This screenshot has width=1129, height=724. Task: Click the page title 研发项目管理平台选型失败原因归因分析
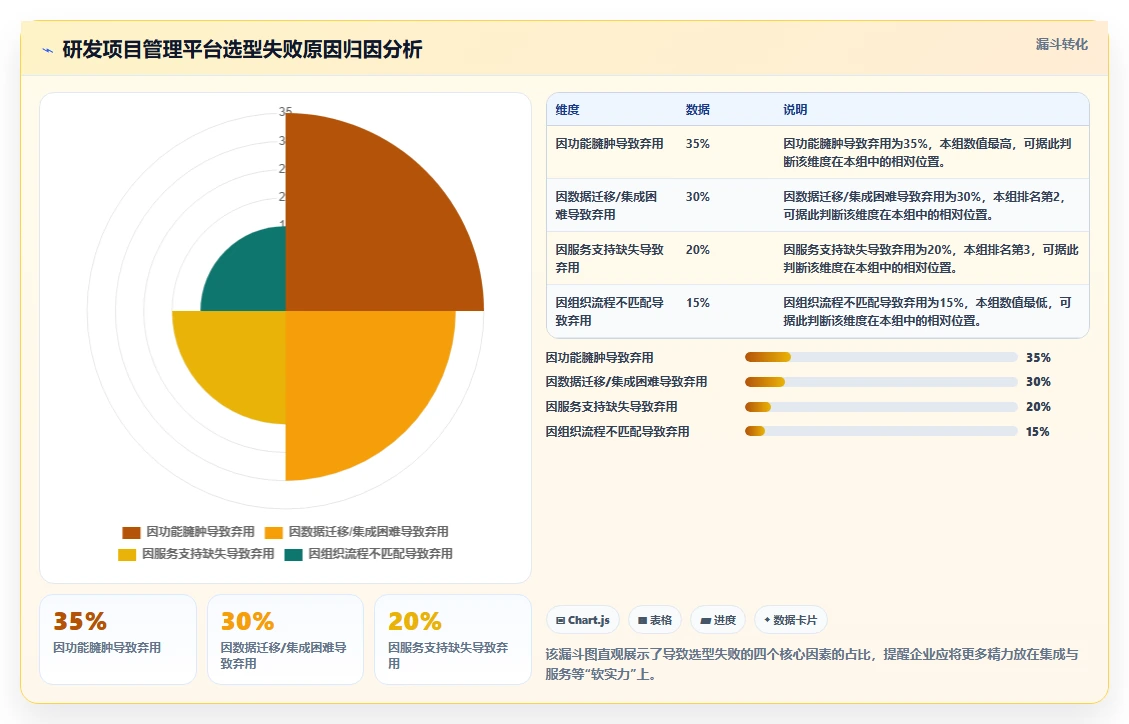pos(242,50)
